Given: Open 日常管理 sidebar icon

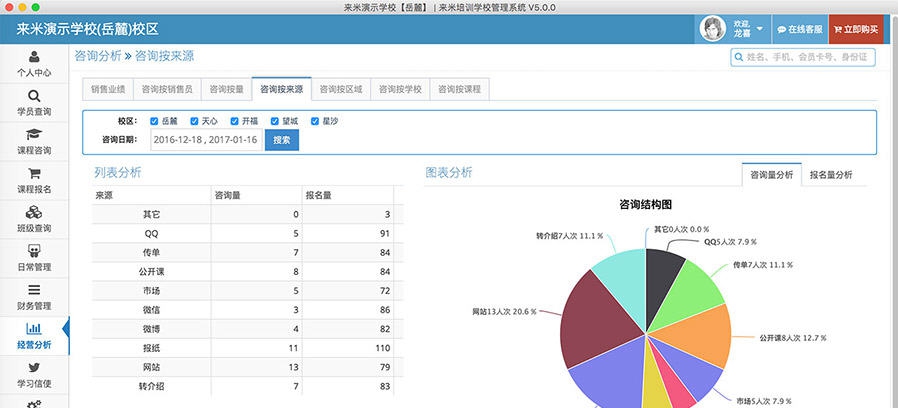Looking at the screenshot, I should pos(34,251).
